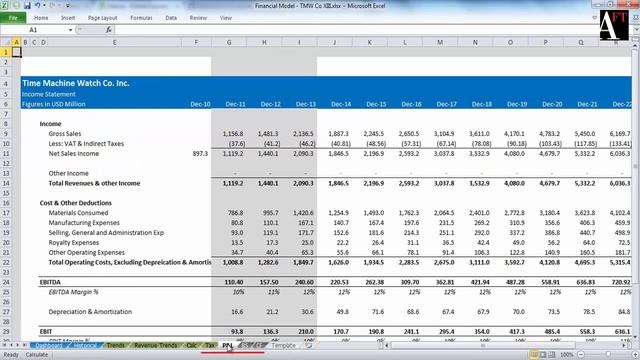Switch to the Tax sheet tab
Screen dimensions: 640x360
[209, 346]
